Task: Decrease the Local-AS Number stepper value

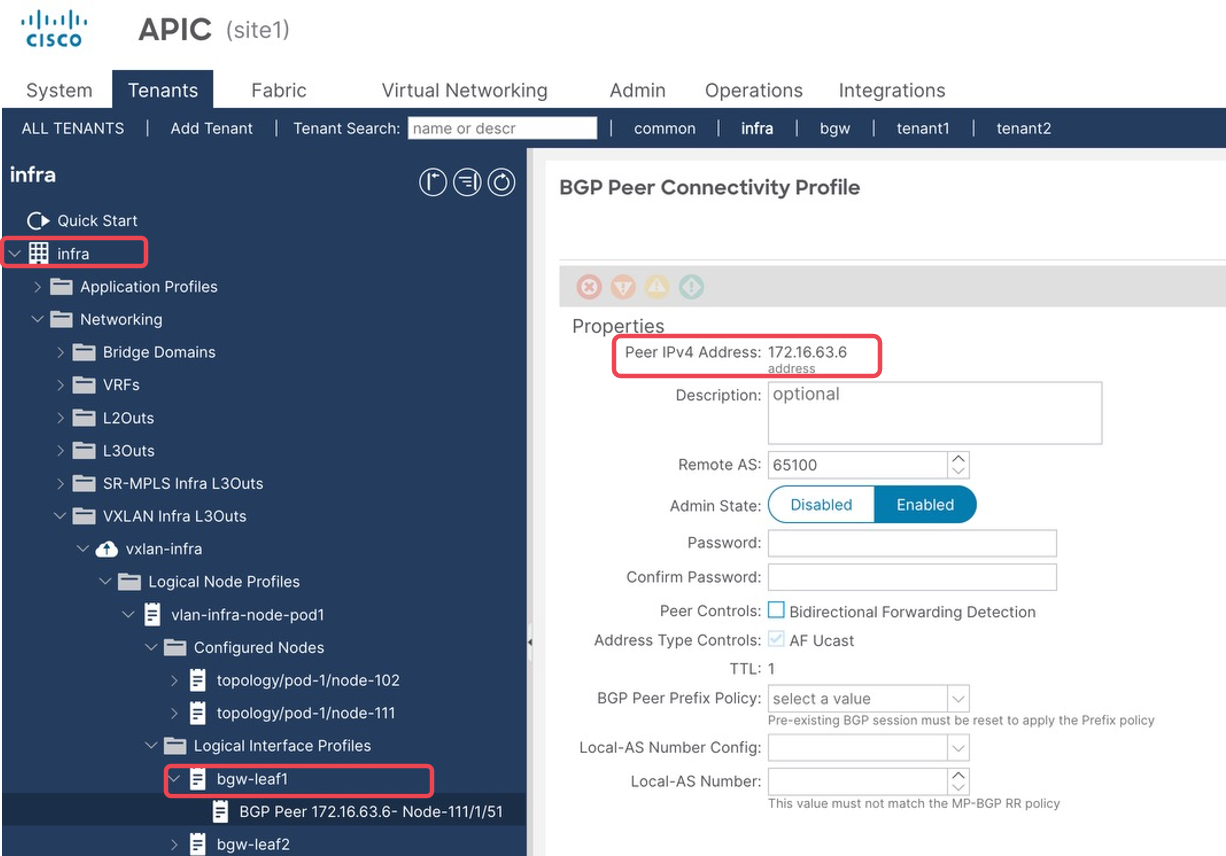Action: click(x=959, y=787)
